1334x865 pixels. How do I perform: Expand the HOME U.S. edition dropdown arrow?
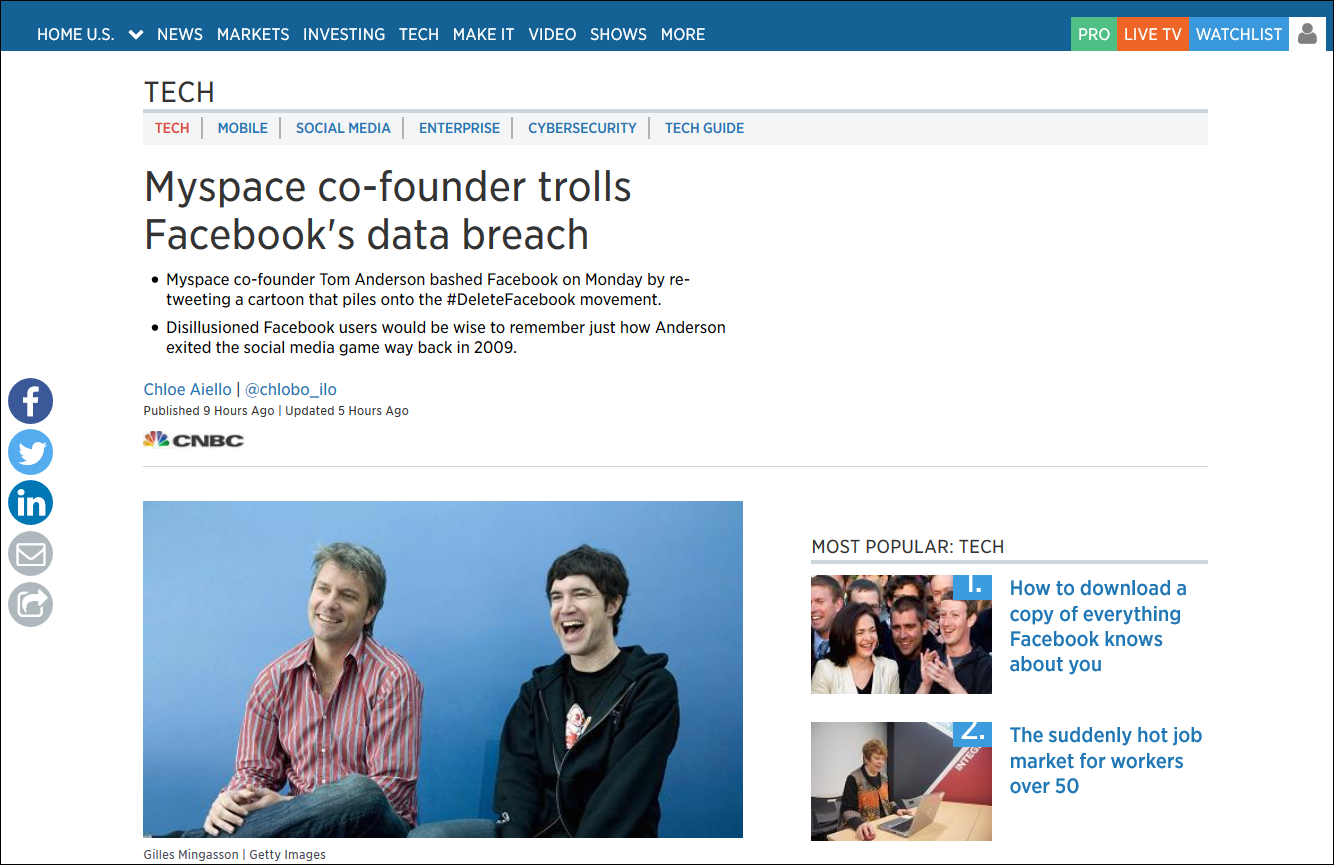(x=136, y=34)
